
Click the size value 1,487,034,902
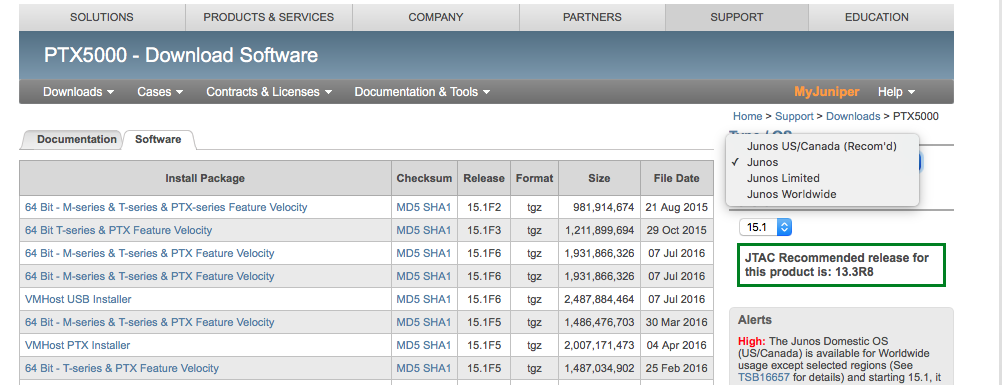point(599,368)
